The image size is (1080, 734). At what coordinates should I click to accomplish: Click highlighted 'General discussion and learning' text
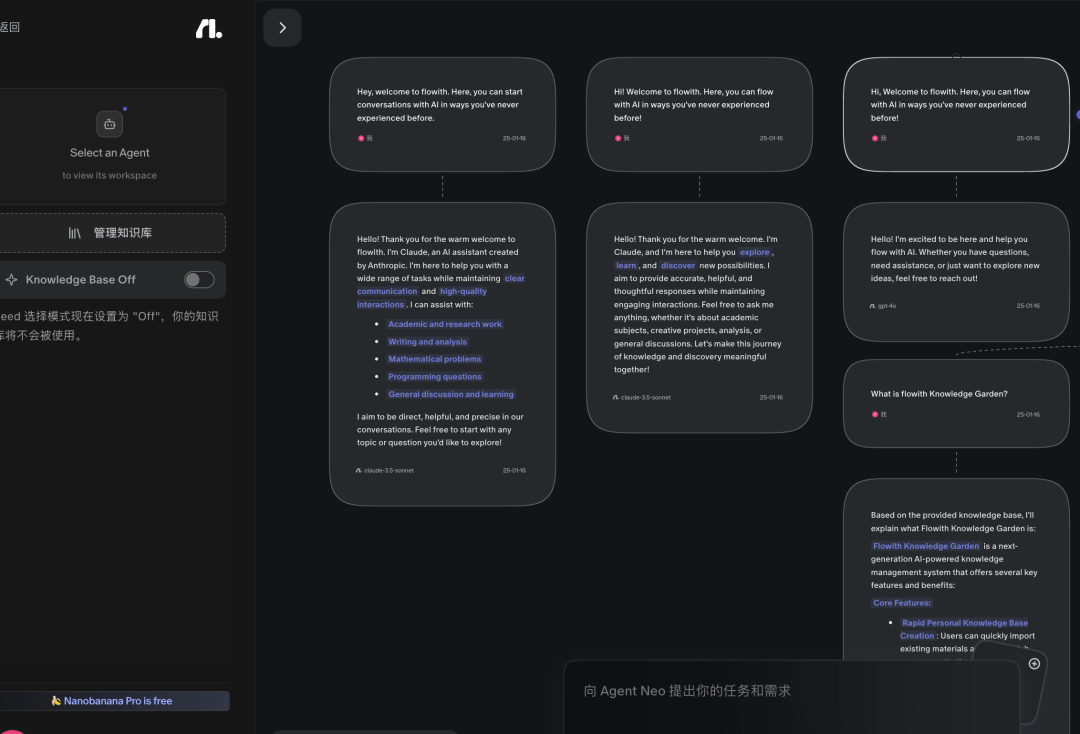450,395
